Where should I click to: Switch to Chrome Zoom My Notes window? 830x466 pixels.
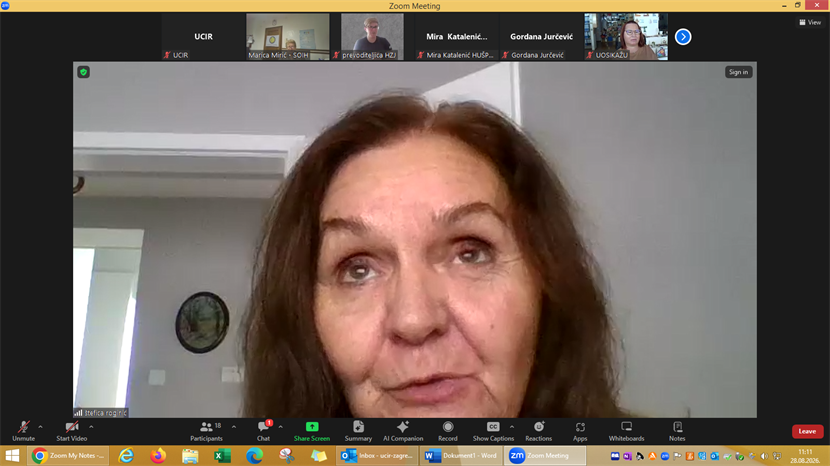pos(68,455)
